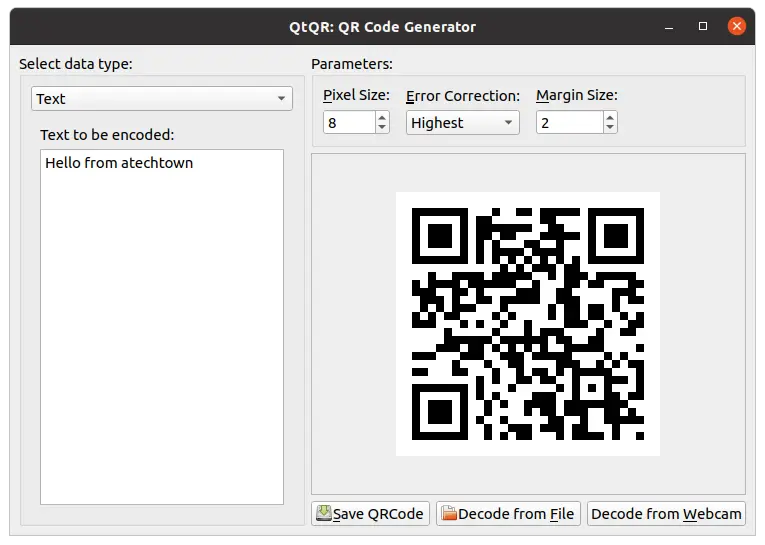Decrease the Pixel Size value

click(x=382, y=127)
